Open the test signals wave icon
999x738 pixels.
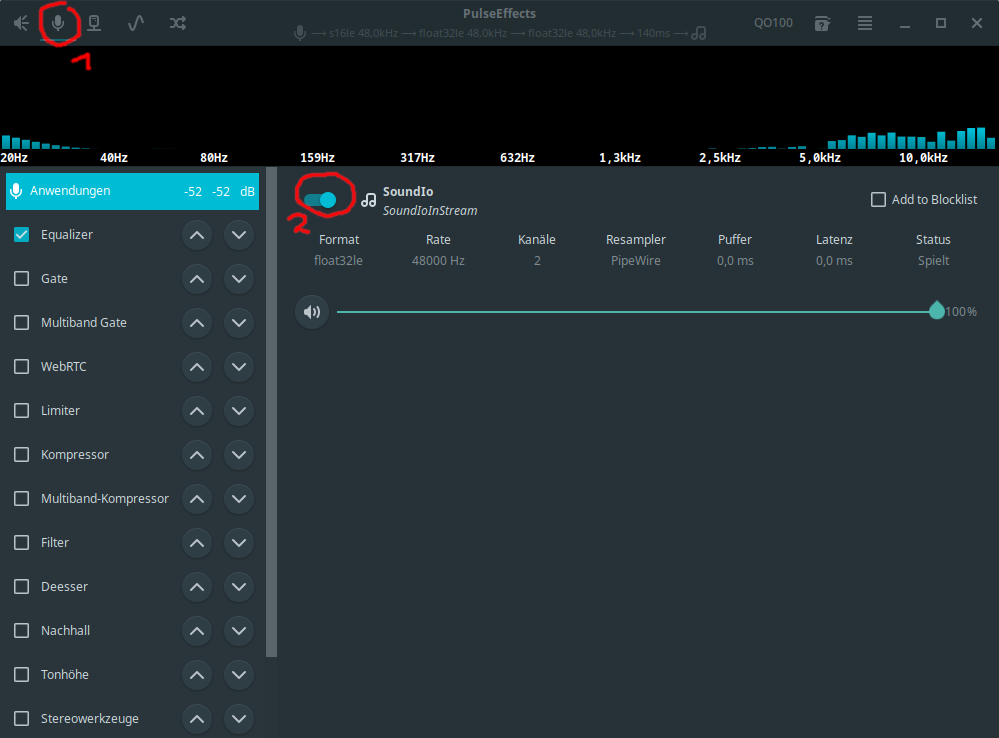point(136,23)
